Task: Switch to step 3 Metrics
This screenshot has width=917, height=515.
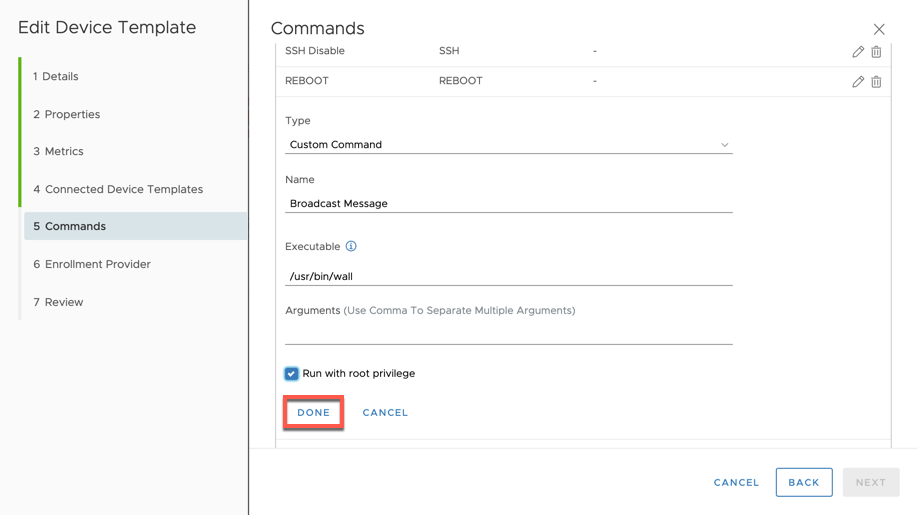Action: pyautogui.click(x=58, y=151)
